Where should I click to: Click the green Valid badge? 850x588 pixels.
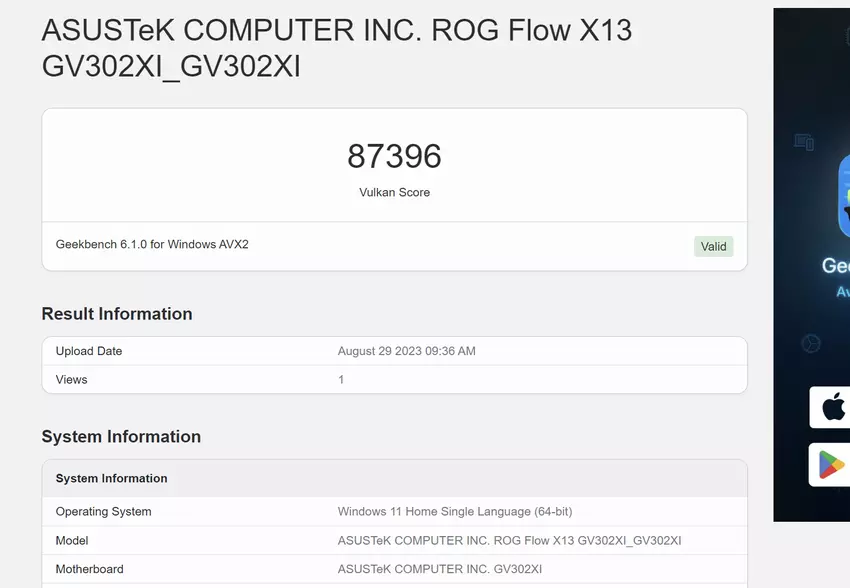(713, 246)
